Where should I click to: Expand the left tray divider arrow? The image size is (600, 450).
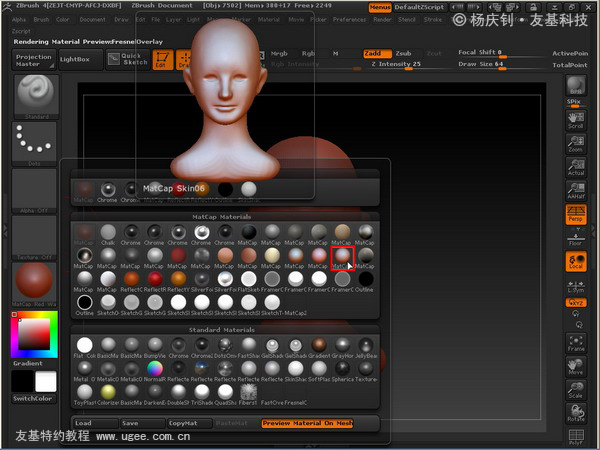pos(5,230)
